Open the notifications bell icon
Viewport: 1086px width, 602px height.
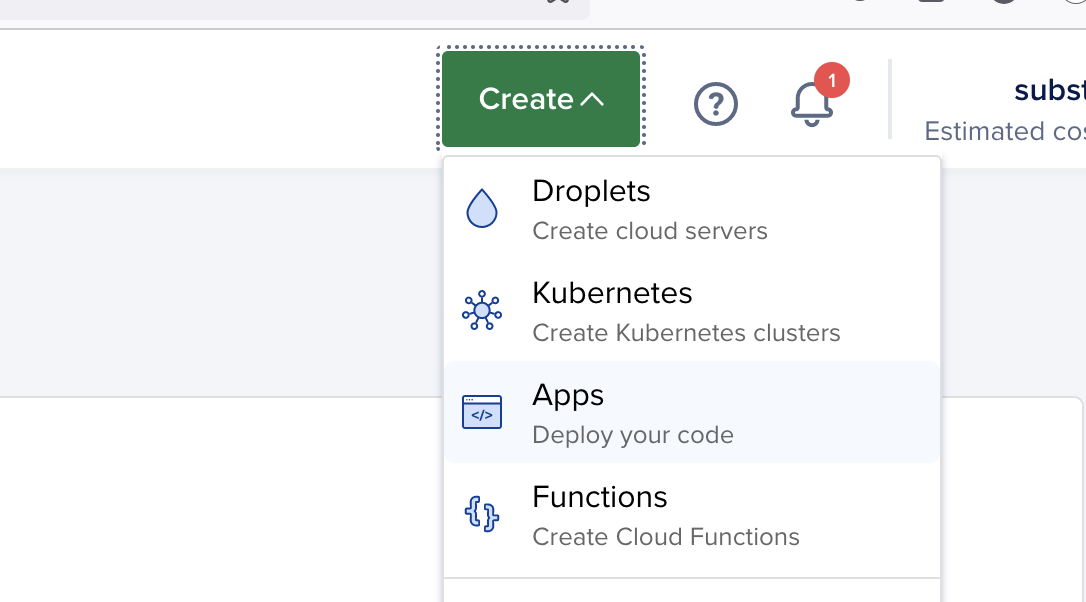(x=812, y=103)
